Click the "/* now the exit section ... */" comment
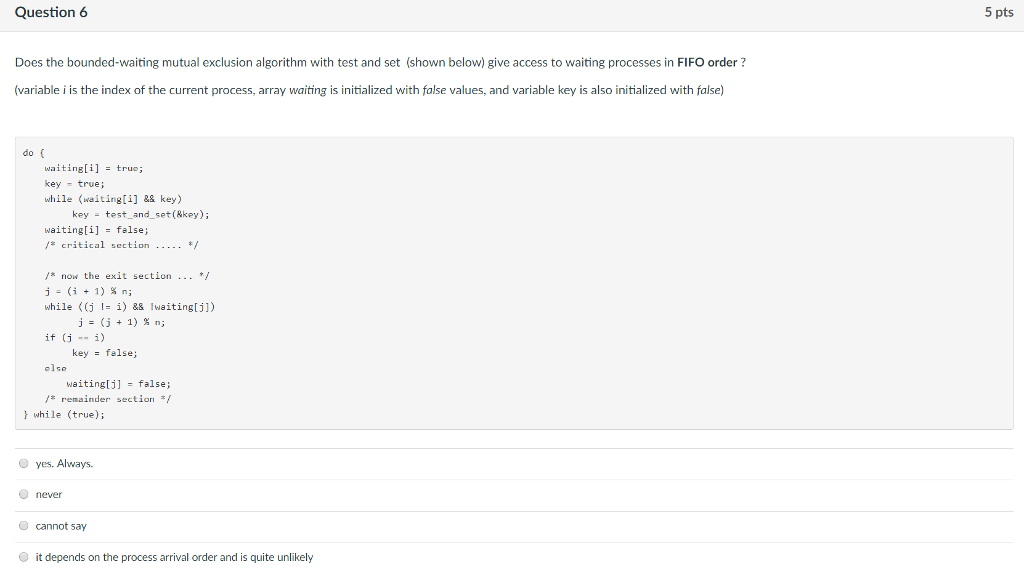This screenshot has width=1024, height=580. (127, 276)
